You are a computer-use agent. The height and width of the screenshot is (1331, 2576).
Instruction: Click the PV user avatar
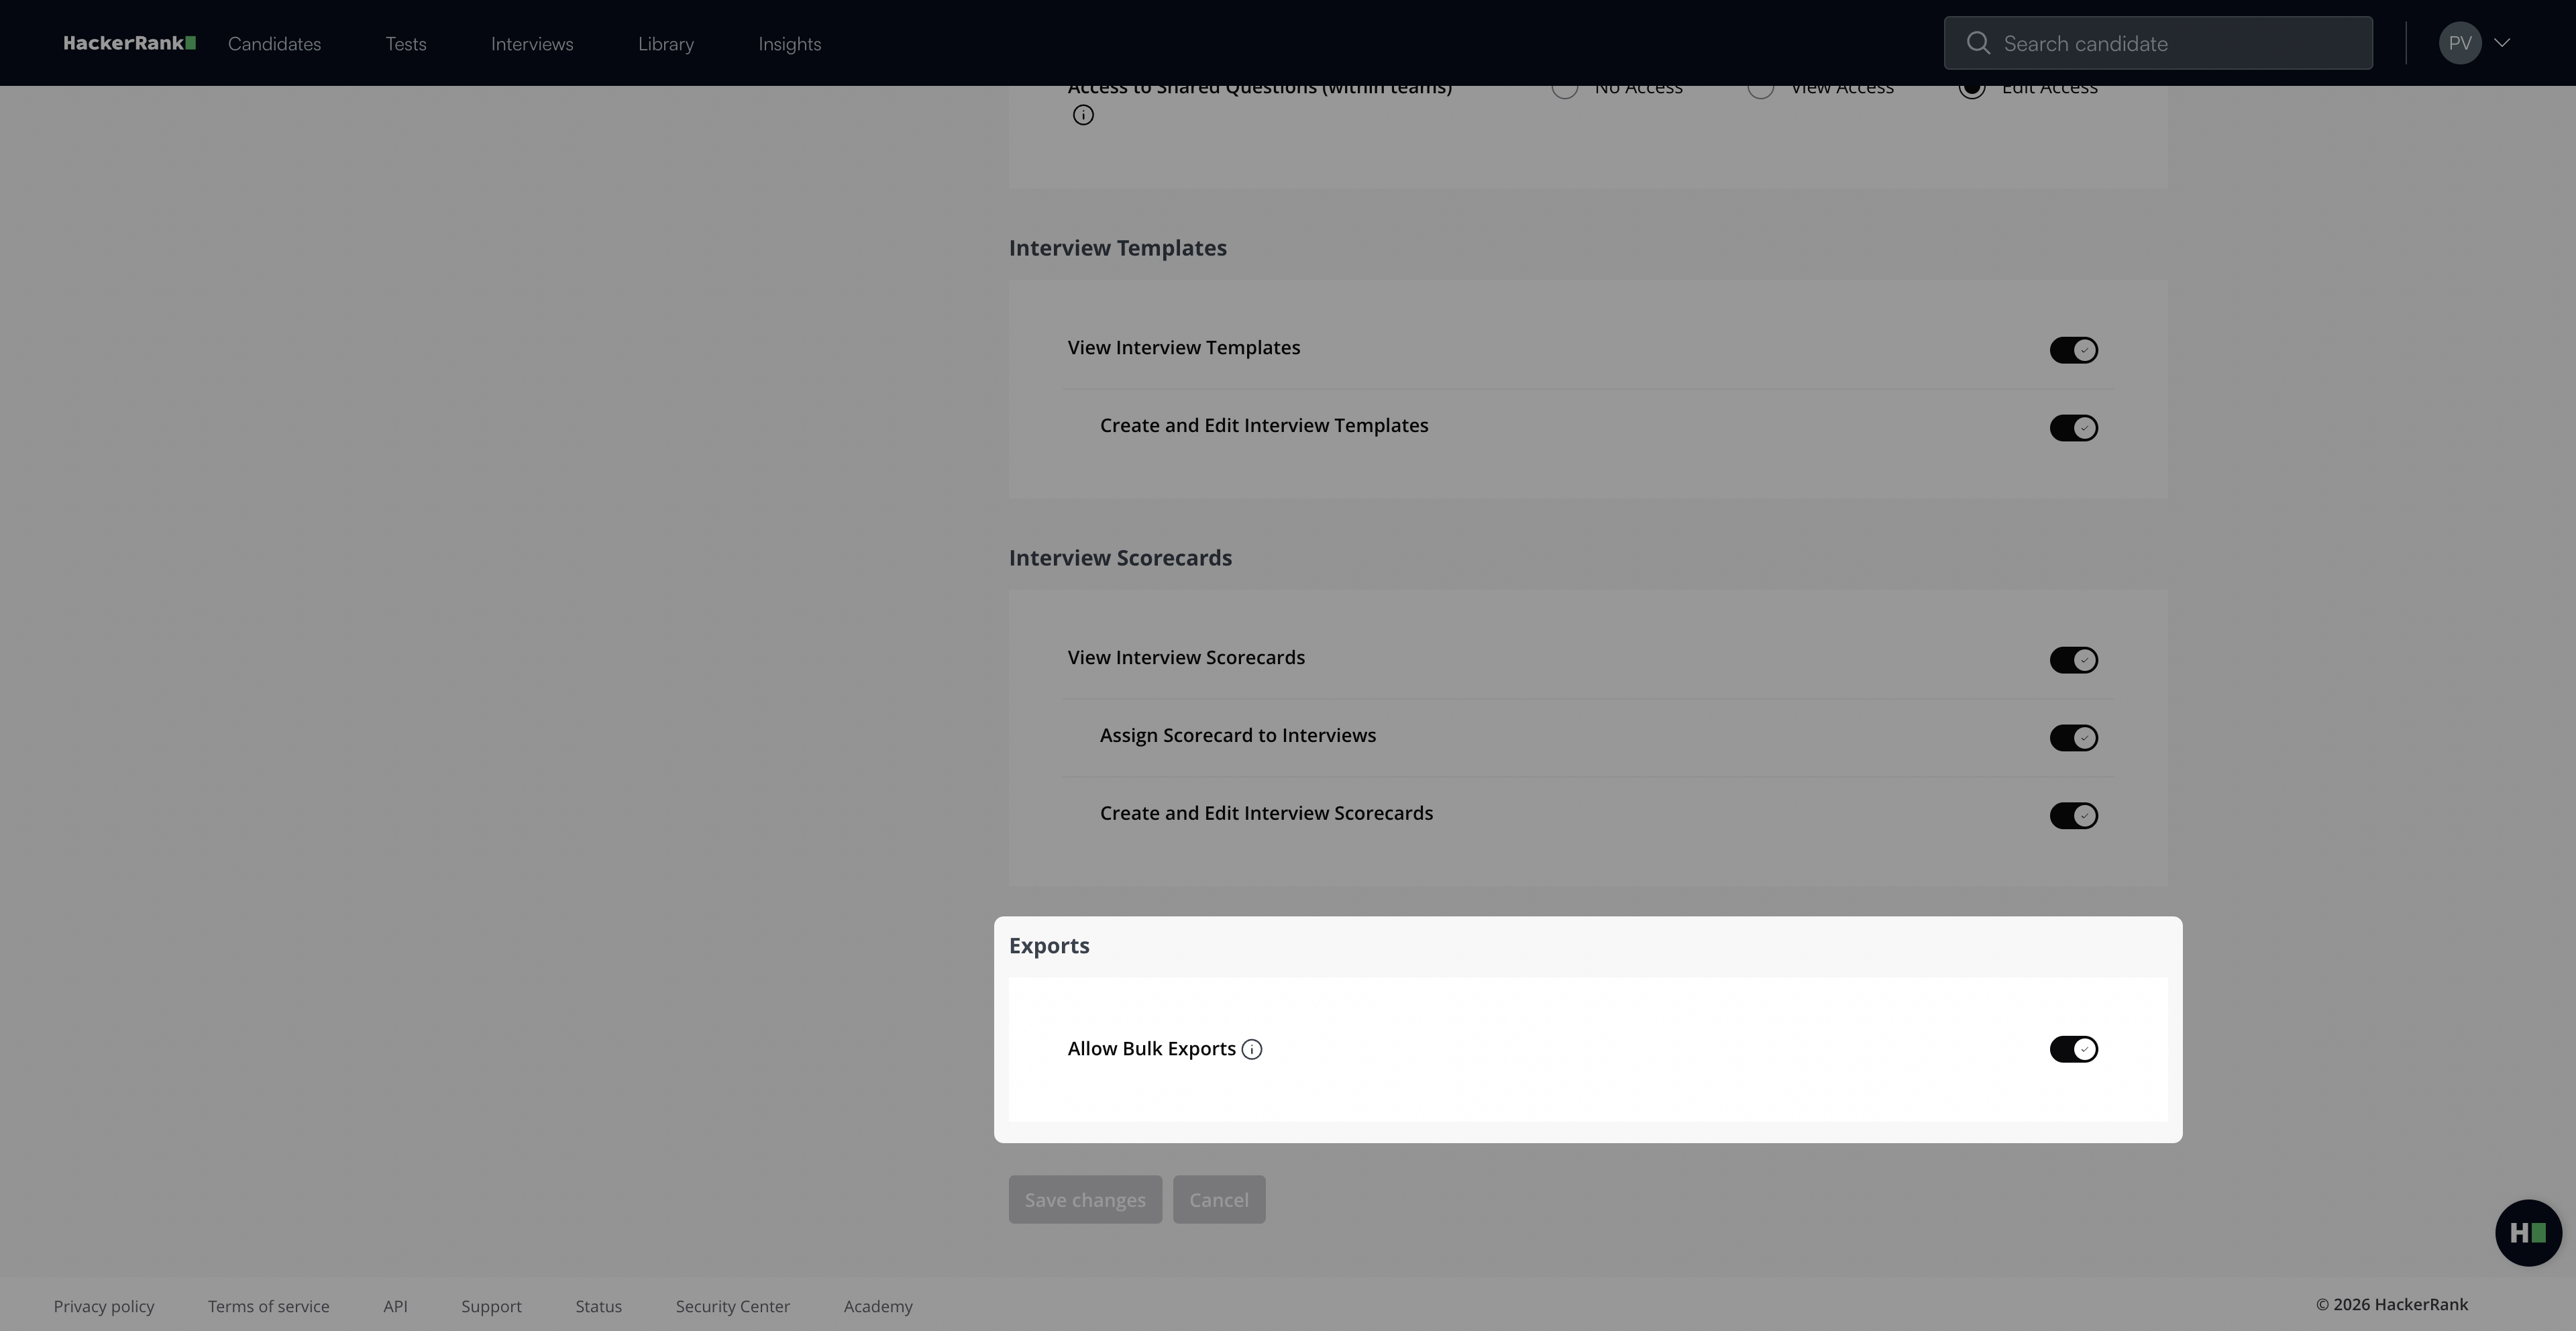pos(2459,43)
